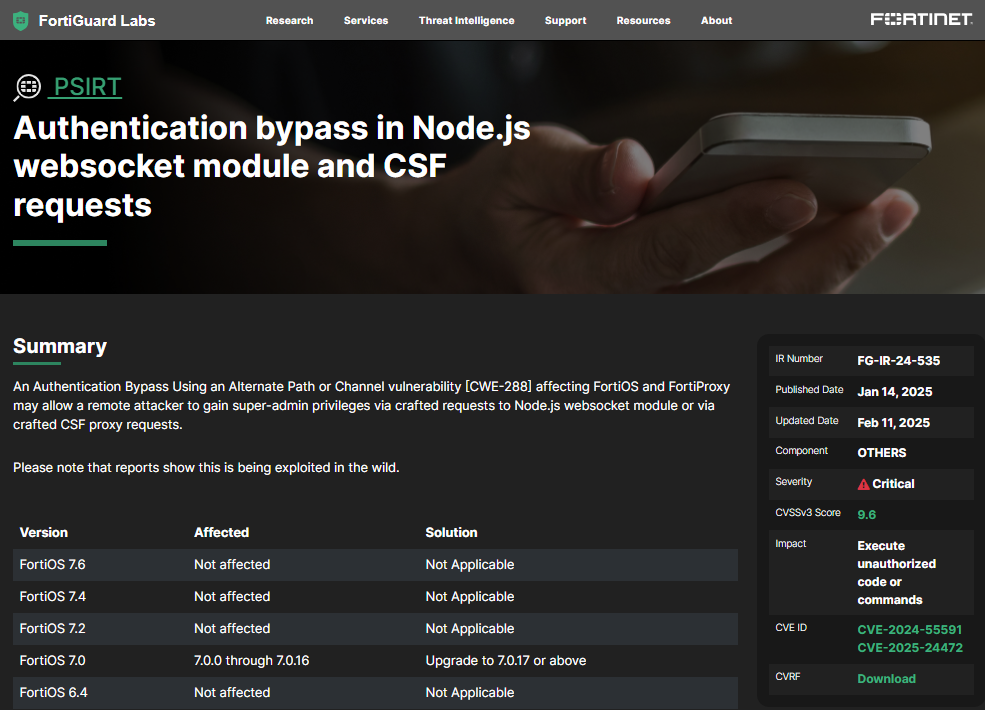Open the CVE-2025-24472 link
The height and width of the screenshot is (710, 985).
click(x=910, y=648)
